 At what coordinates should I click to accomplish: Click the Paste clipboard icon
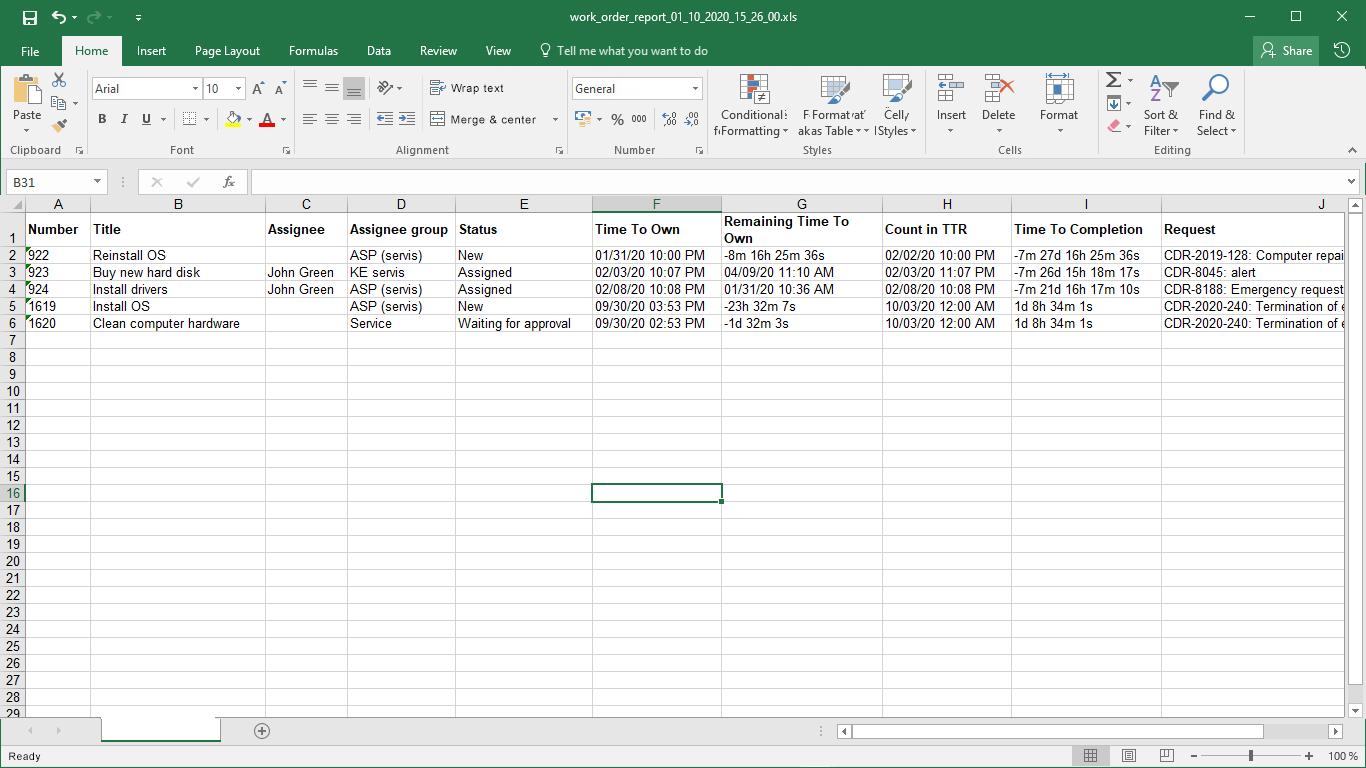(27, 89)
